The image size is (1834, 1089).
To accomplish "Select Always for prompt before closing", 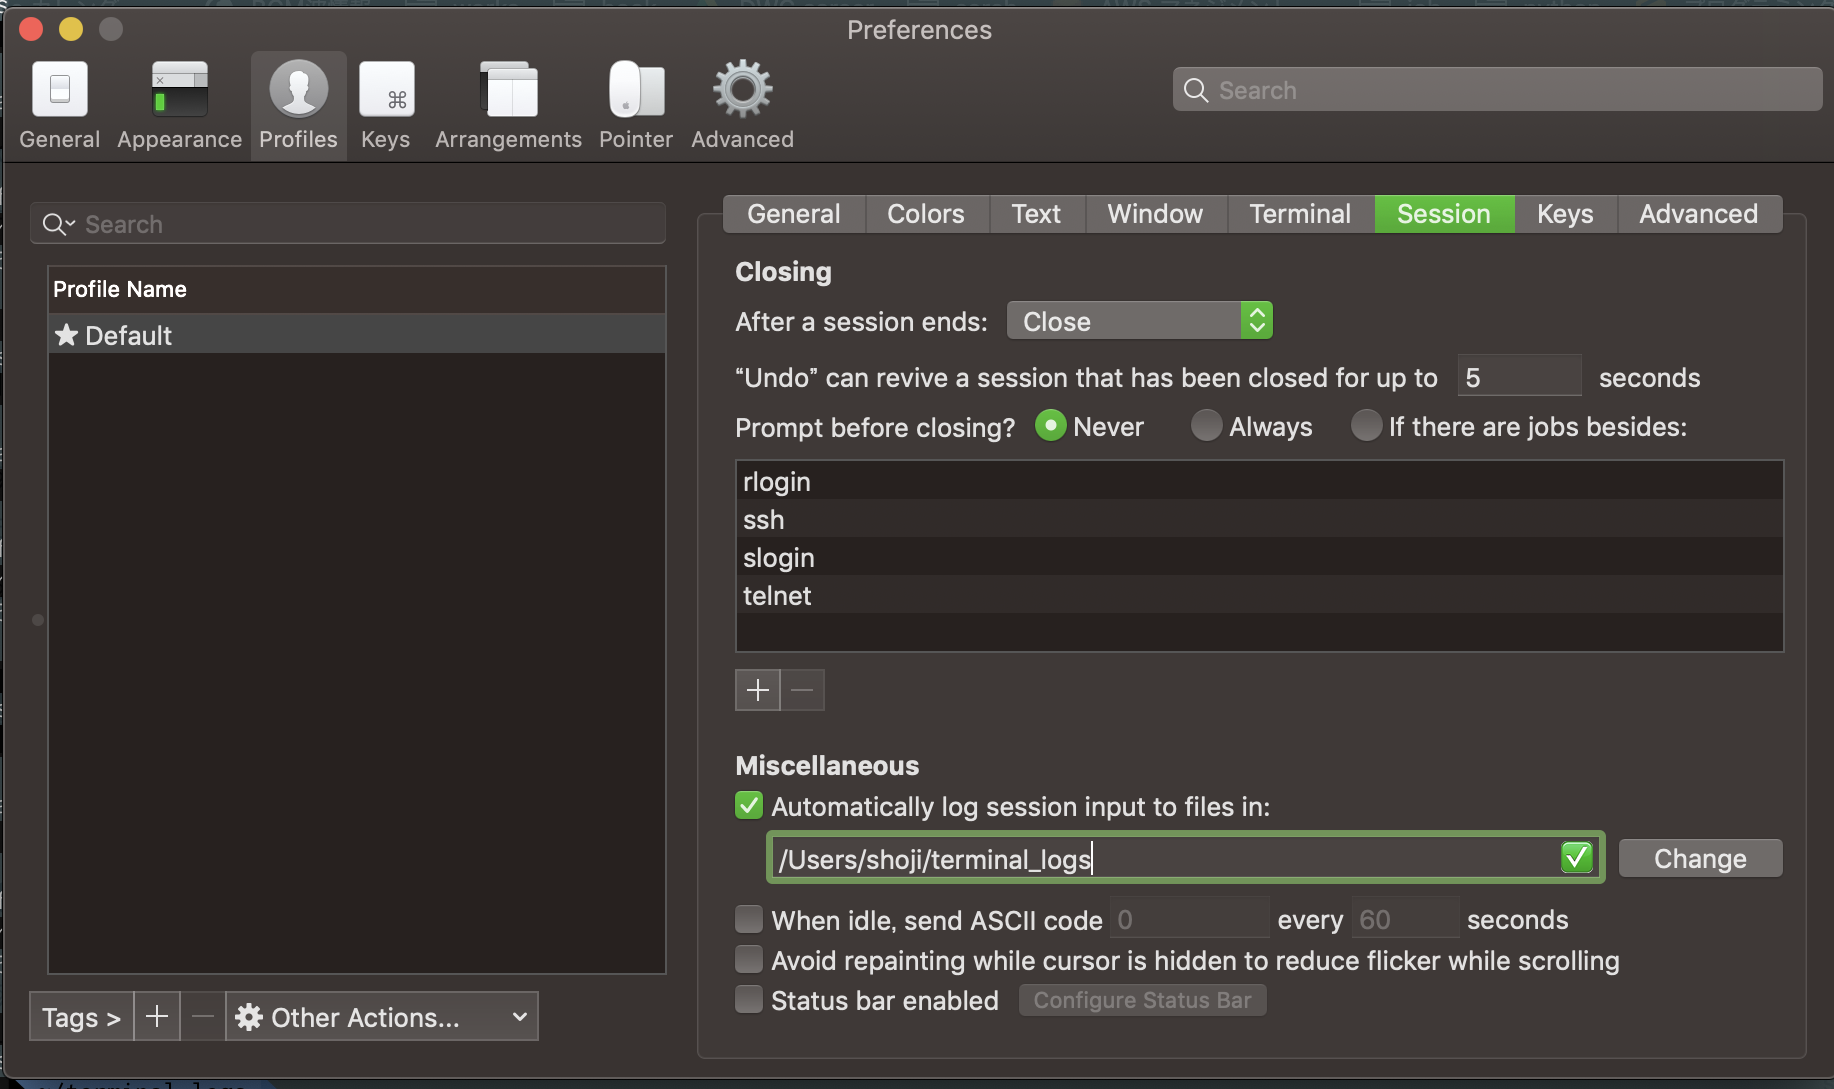I will point(1206,426).
